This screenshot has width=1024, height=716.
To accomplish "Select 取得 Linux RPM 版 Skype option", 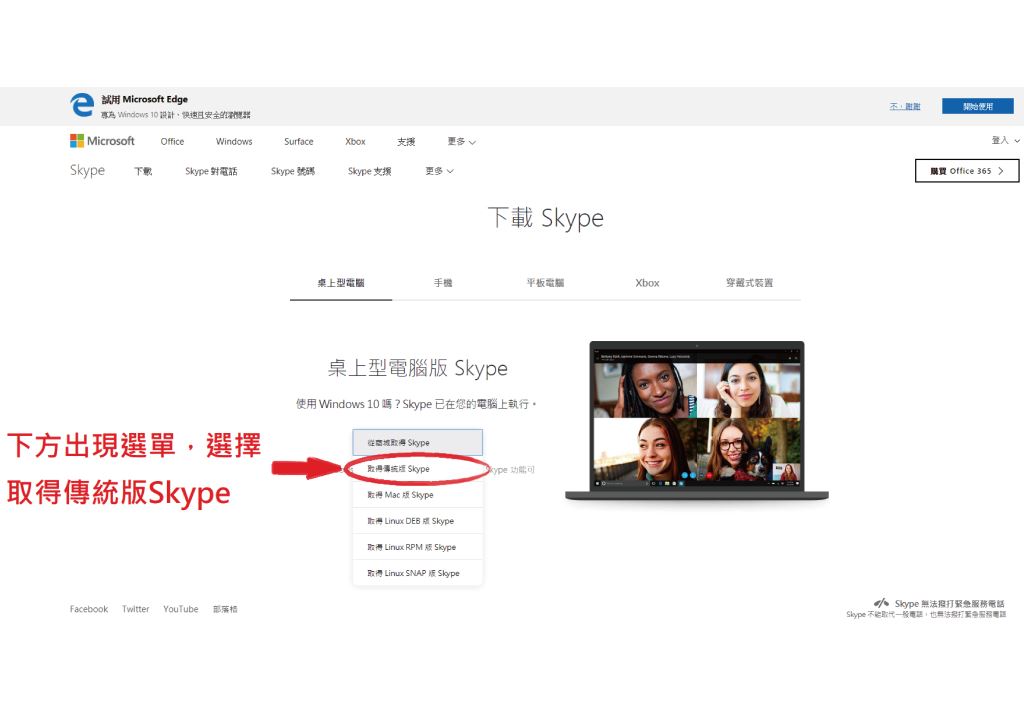I will [417, 547].
